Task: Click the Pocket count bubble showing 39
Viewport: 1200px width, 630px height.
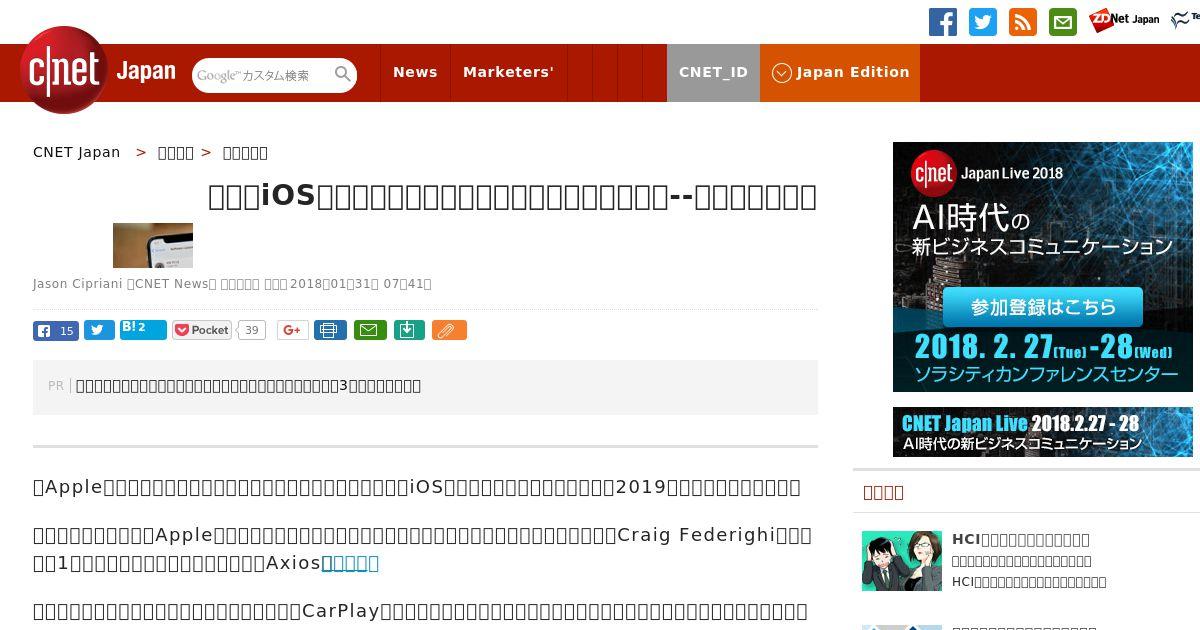Action: click(x=252, y=330)
